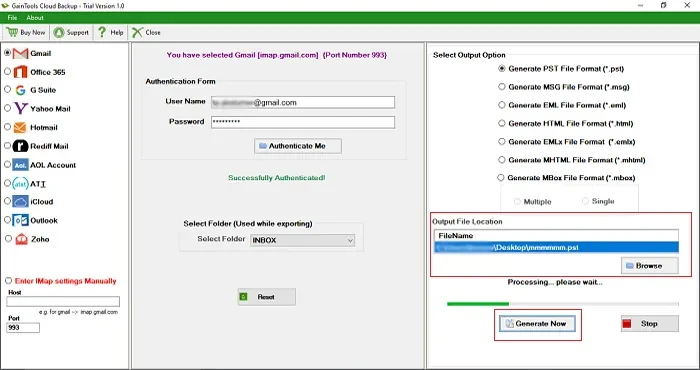The height and width of the screenshot is (370, 700).
Task: Choose Generate EMLx File Format option
Action: coord(502,141)
